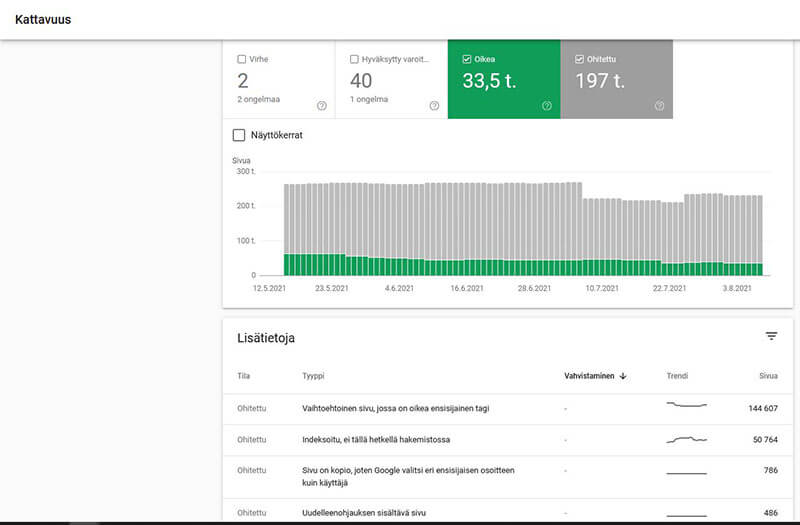The image size is (800, 525).
Task: Click help icon in Virhe card
Action: (x=321, y=106)
